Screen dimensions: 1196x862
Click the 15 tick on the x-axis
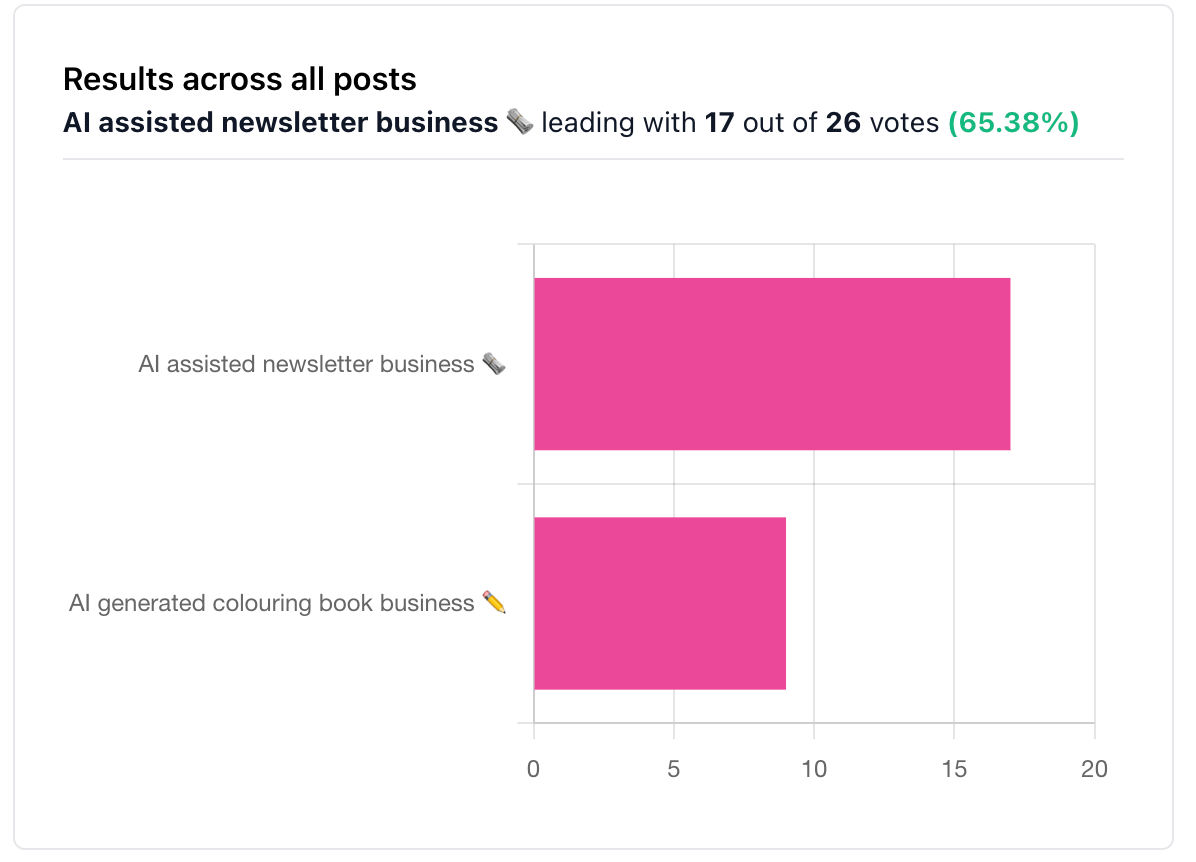(954, 769)
